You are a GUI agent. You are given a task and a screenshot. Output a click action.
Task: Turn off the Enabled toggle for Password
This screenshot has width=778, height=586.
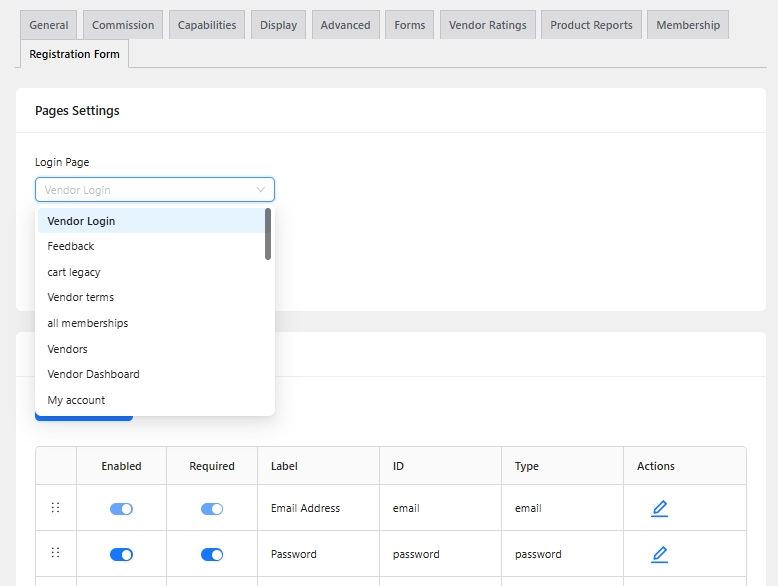[121, 554]
